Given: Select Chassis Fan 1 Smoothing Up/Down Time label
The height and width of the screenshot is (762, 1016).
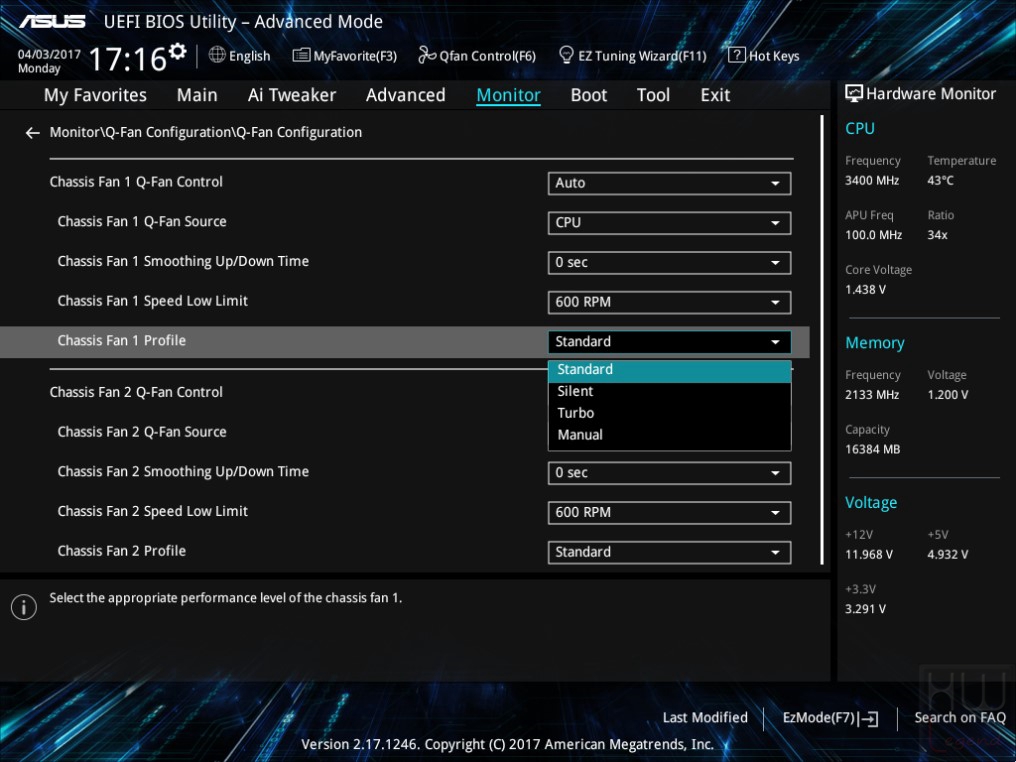Looking at the screenshot, I should coord(183,262).
